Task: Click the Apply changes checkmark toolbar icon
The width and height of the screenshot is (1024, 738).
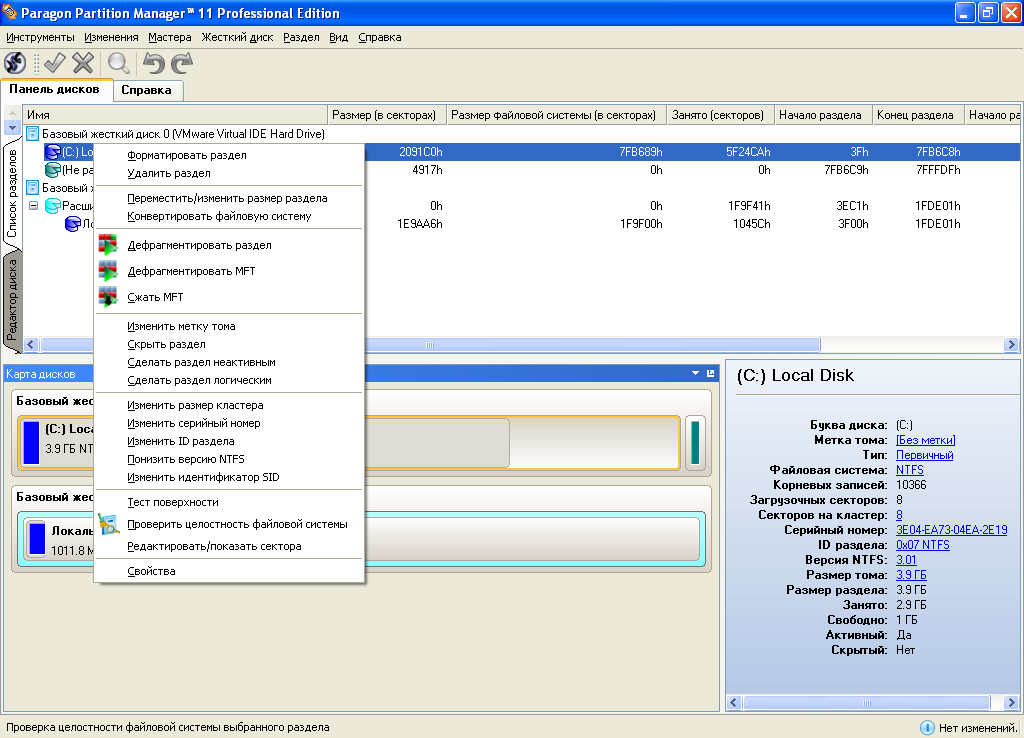Action: point(54,63)
